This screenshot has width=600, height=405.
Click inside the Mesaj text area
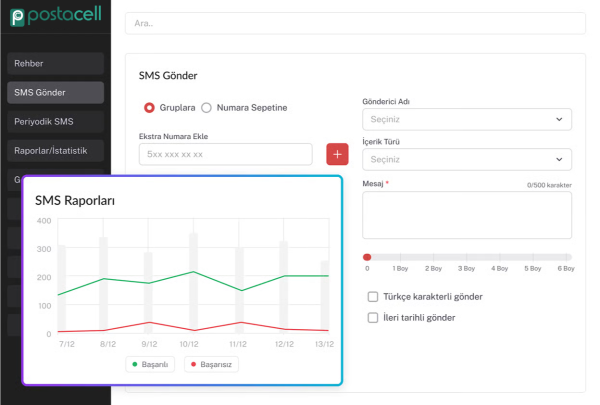[x=466, y=215]
